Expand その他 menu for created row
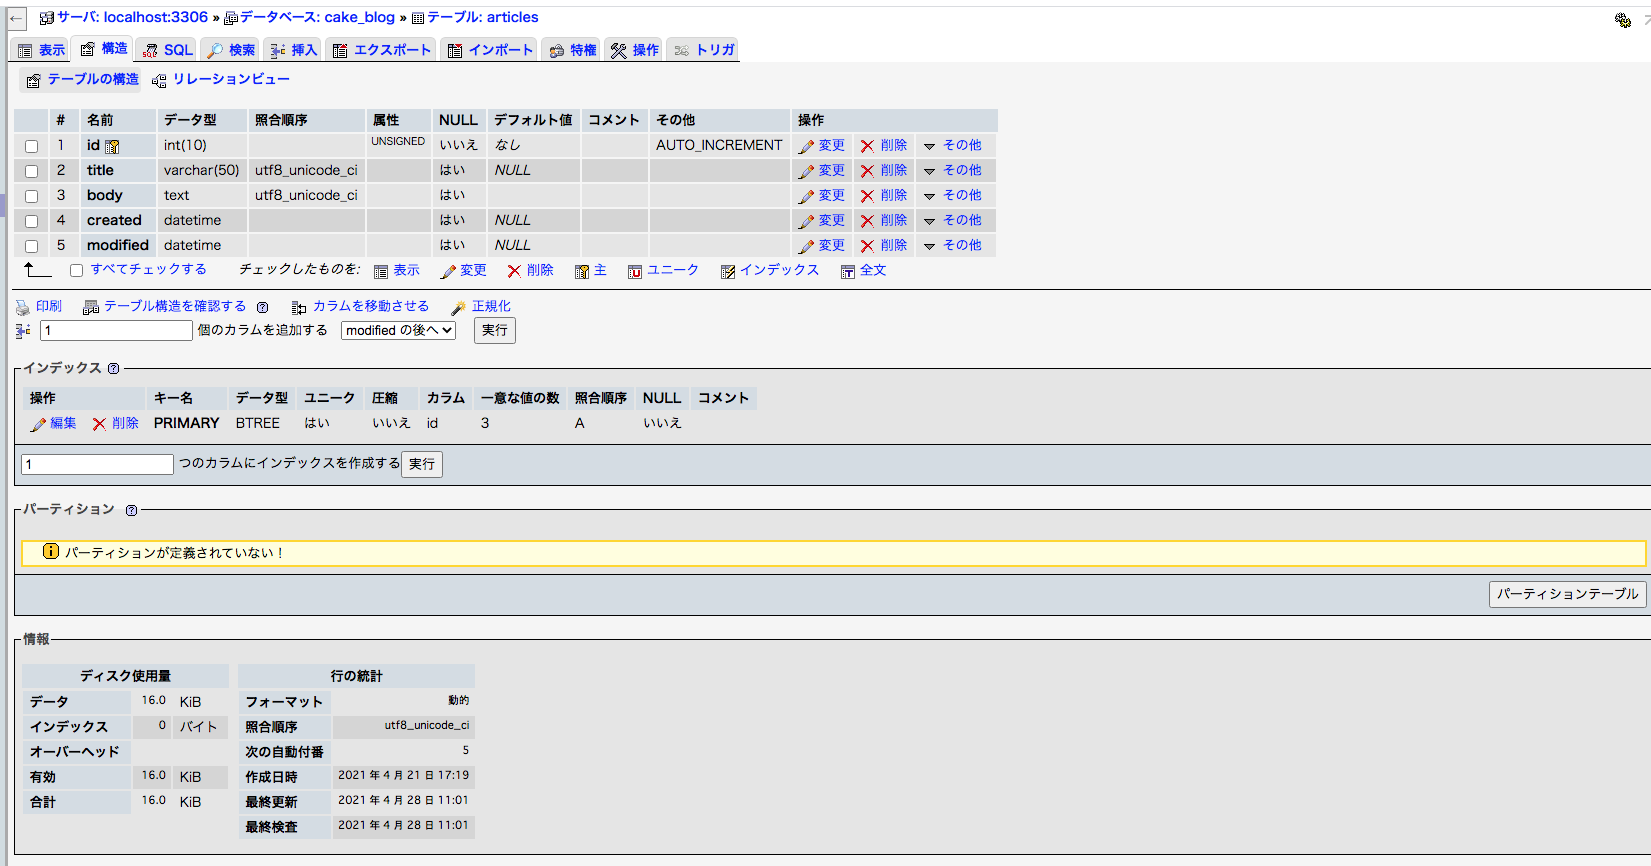The image size is (1651, 866). tap(952, 220)
